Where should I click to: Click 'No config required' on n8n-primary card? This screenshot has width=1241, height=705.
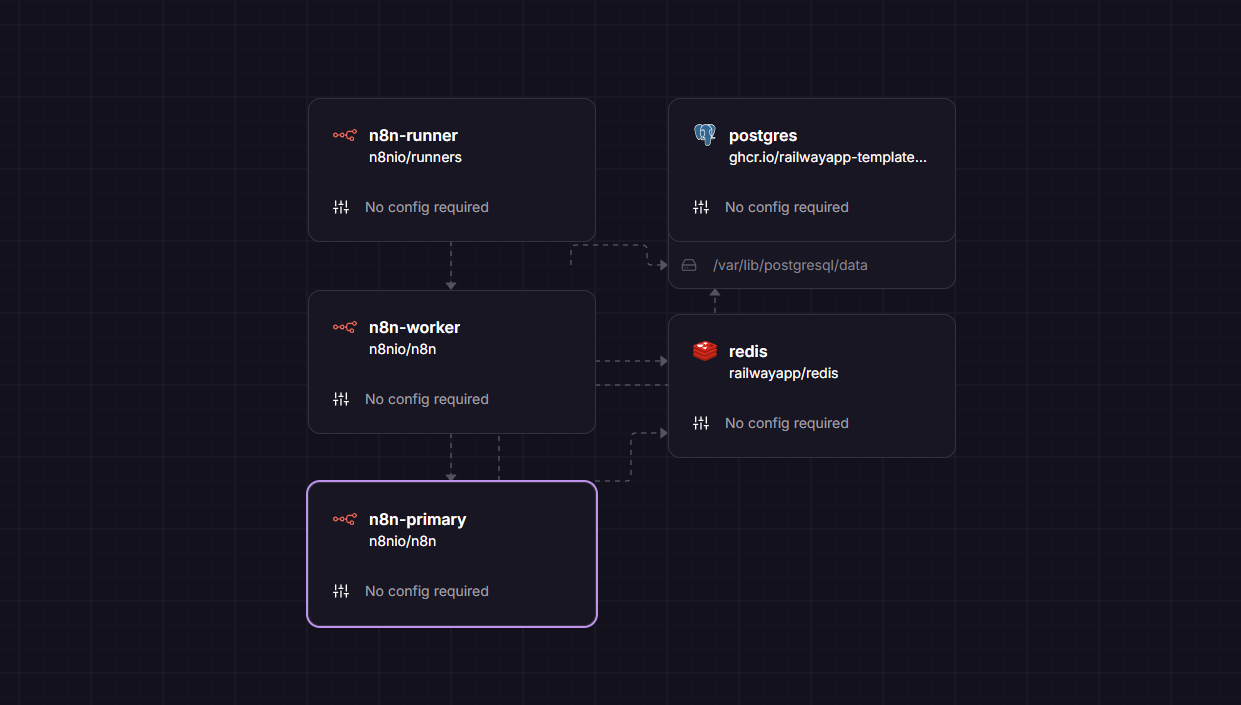(427, 591)
